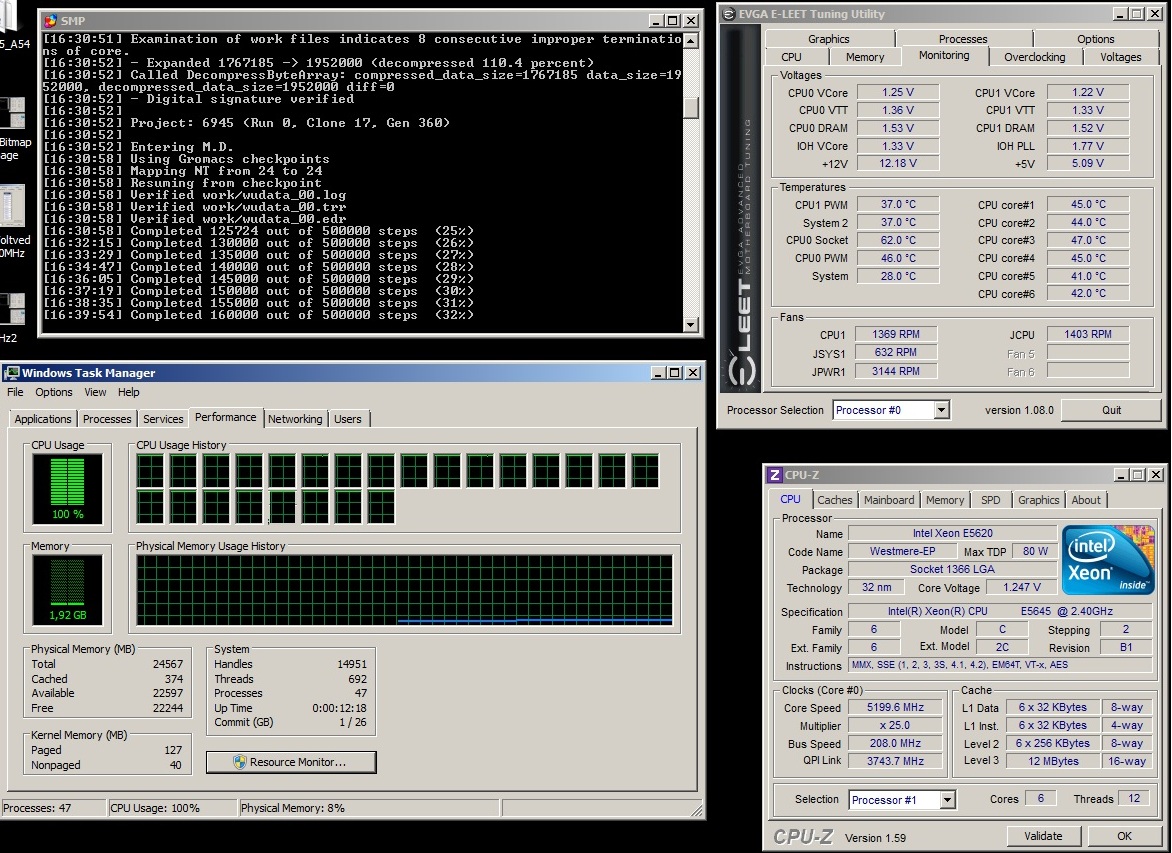The height and width of the screenshot is (853, 1172).
Task: Click the E-LEET vertical logo banner
Action: pyautogui.click(x=741, y=209)
